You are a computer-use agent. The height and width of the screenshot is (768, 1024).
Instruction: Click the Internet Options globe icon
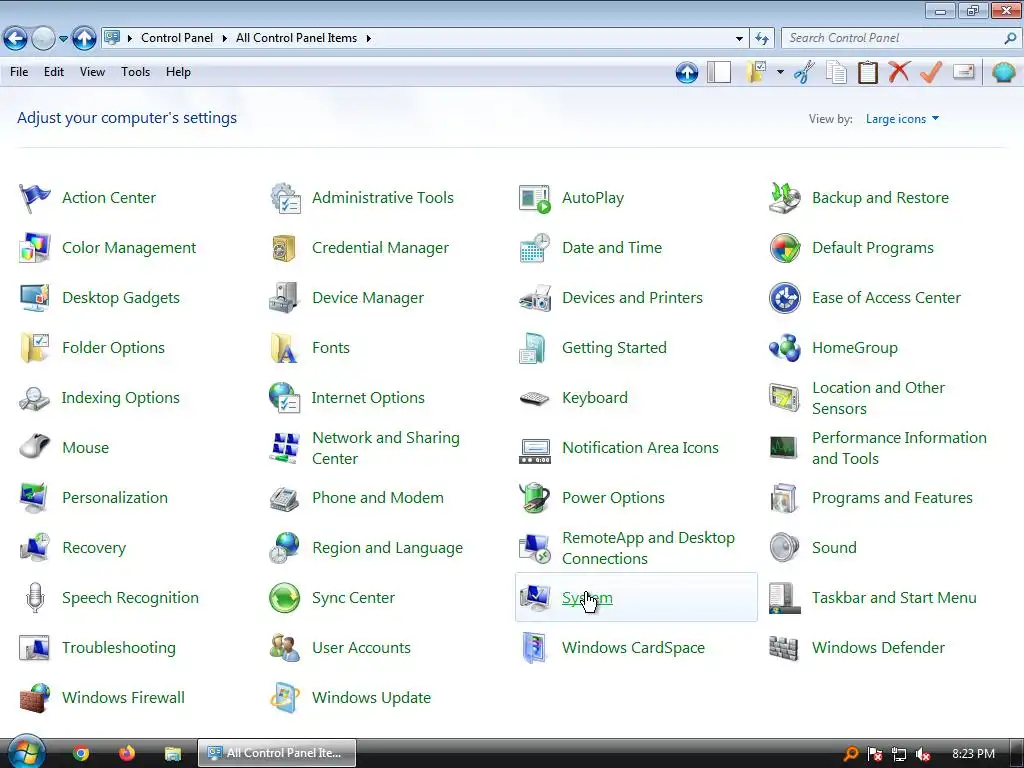click(285, 398)
